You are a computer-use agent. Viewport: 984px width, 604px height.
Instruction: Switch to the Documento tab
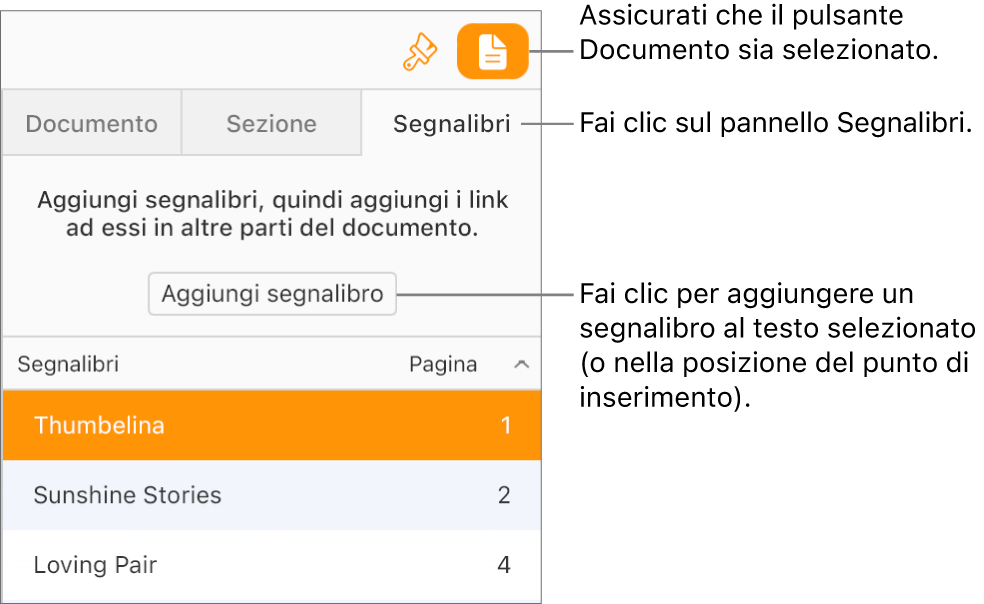coord(91,123)
